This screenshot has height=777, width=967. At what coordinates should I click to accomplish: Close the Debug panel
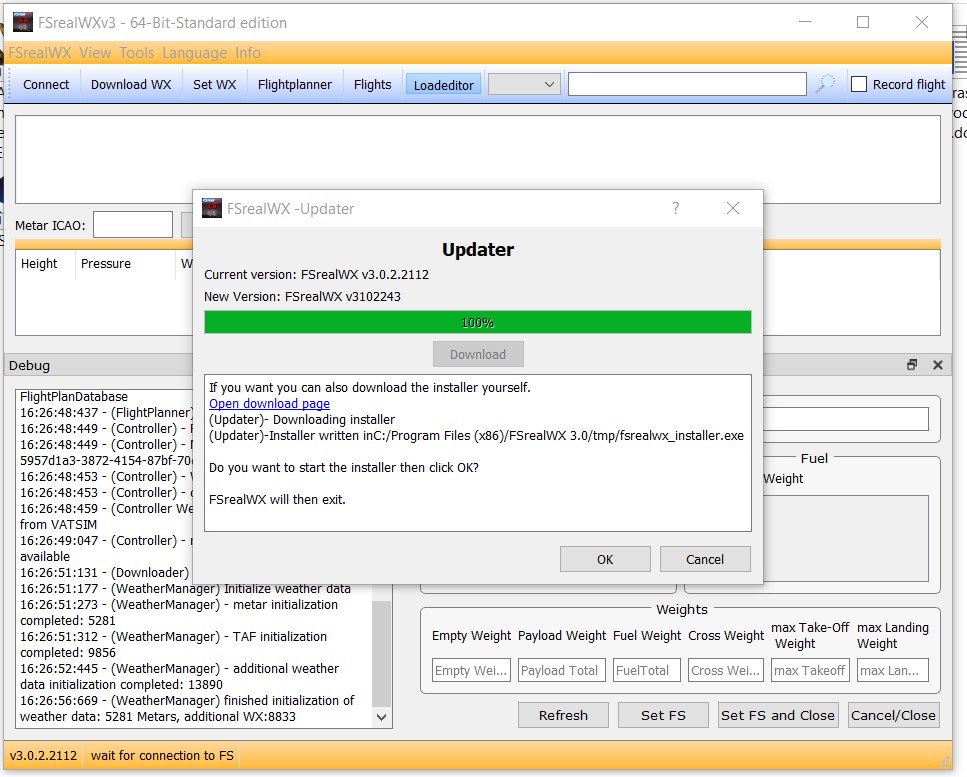pyautogui.click(x=937, y=364)
